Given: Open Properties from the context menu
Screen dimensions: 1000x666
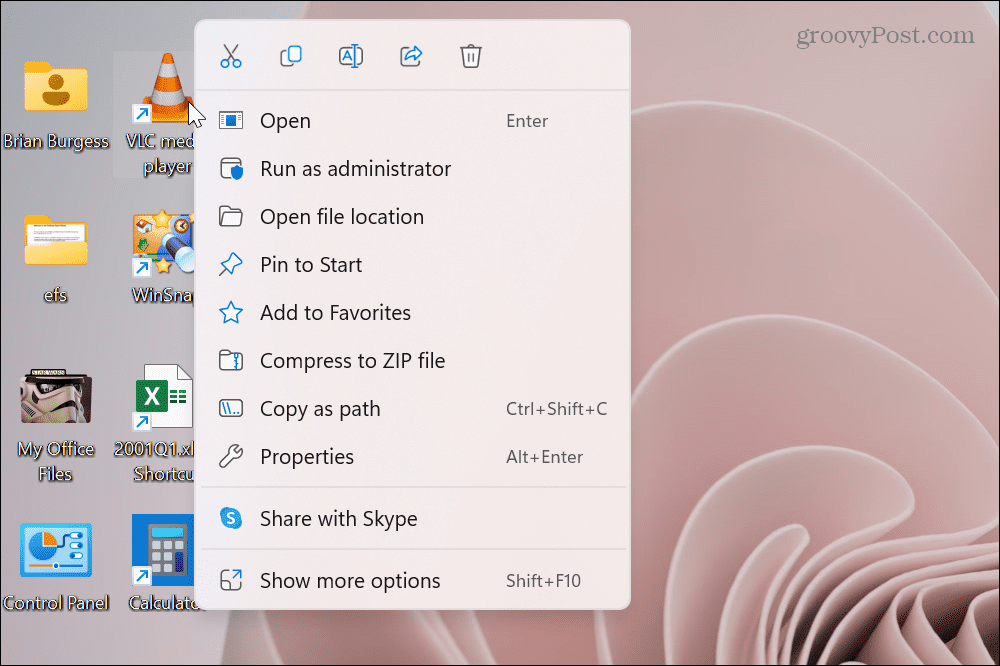Looking at the screenshot, I should pyautogui.click(x=413, y=457).
